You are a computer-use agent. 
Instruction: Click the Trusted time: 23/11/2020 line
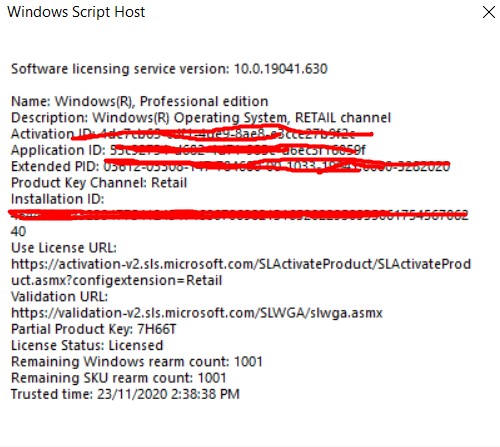[x=125, y=394]
